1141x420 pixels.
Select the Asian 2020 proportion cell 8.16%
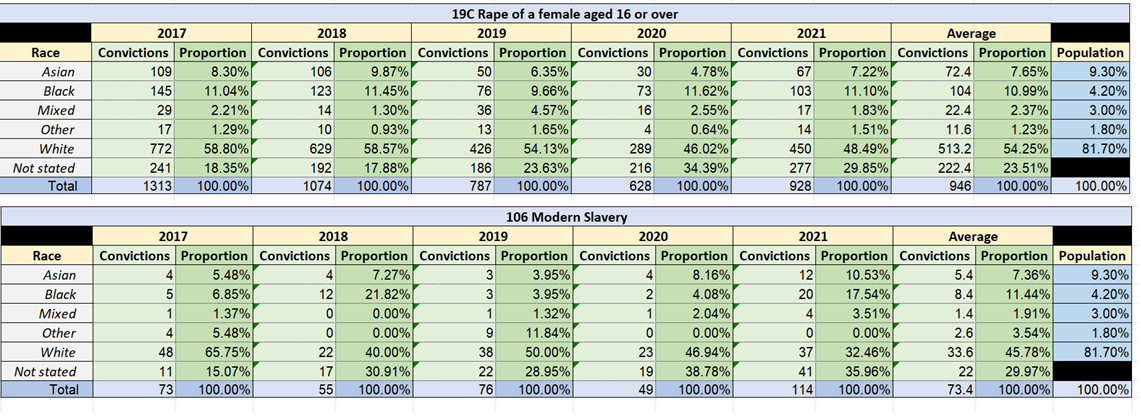pos(694,275)
